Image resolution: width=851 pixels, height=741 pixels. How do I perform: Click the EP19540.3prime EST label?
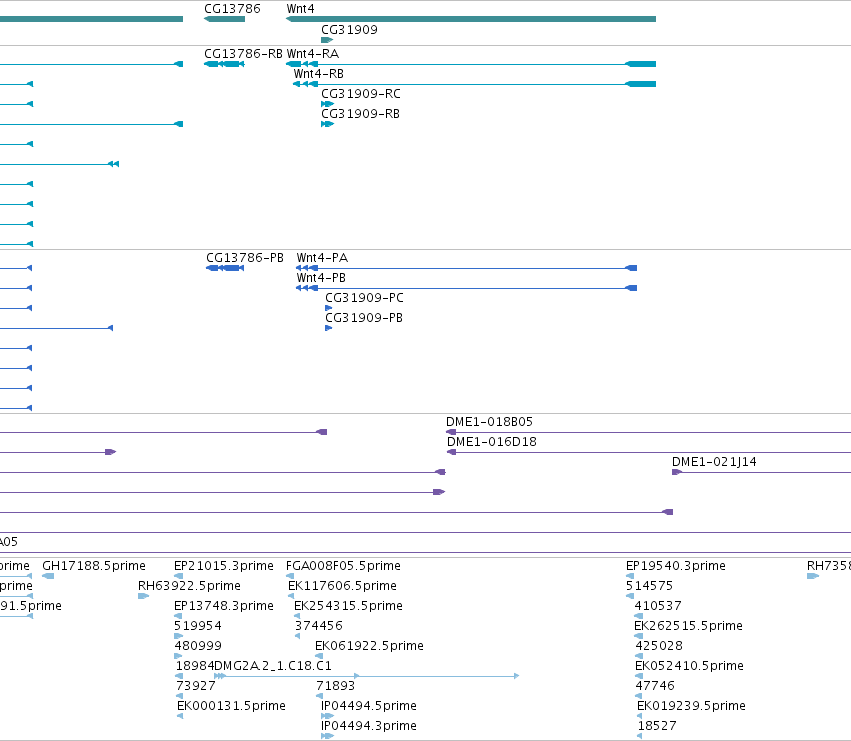coord(676,566)
